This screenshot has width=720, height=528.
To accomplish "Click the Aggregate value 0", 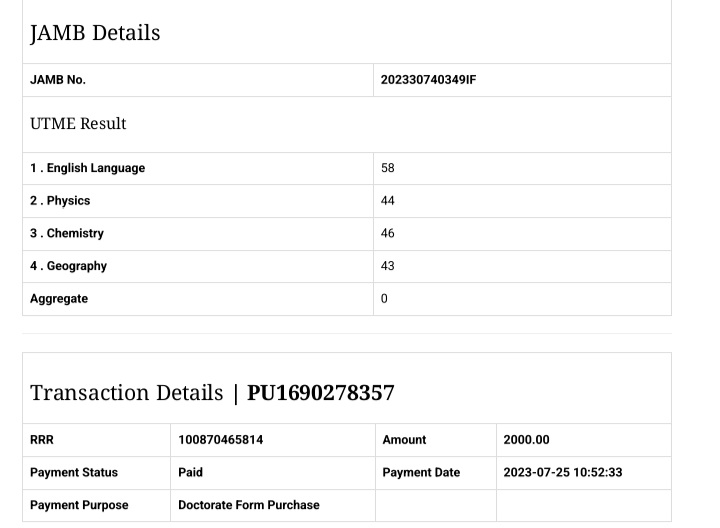I will tap(384, 299).
